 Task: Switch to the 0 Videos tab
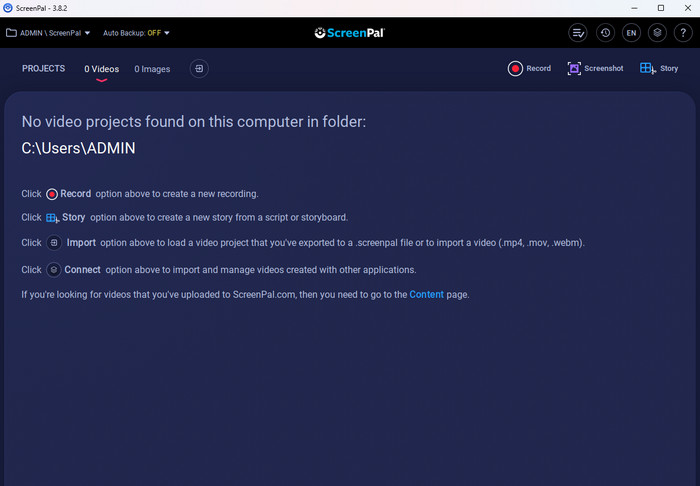click(x=102, y=69)
